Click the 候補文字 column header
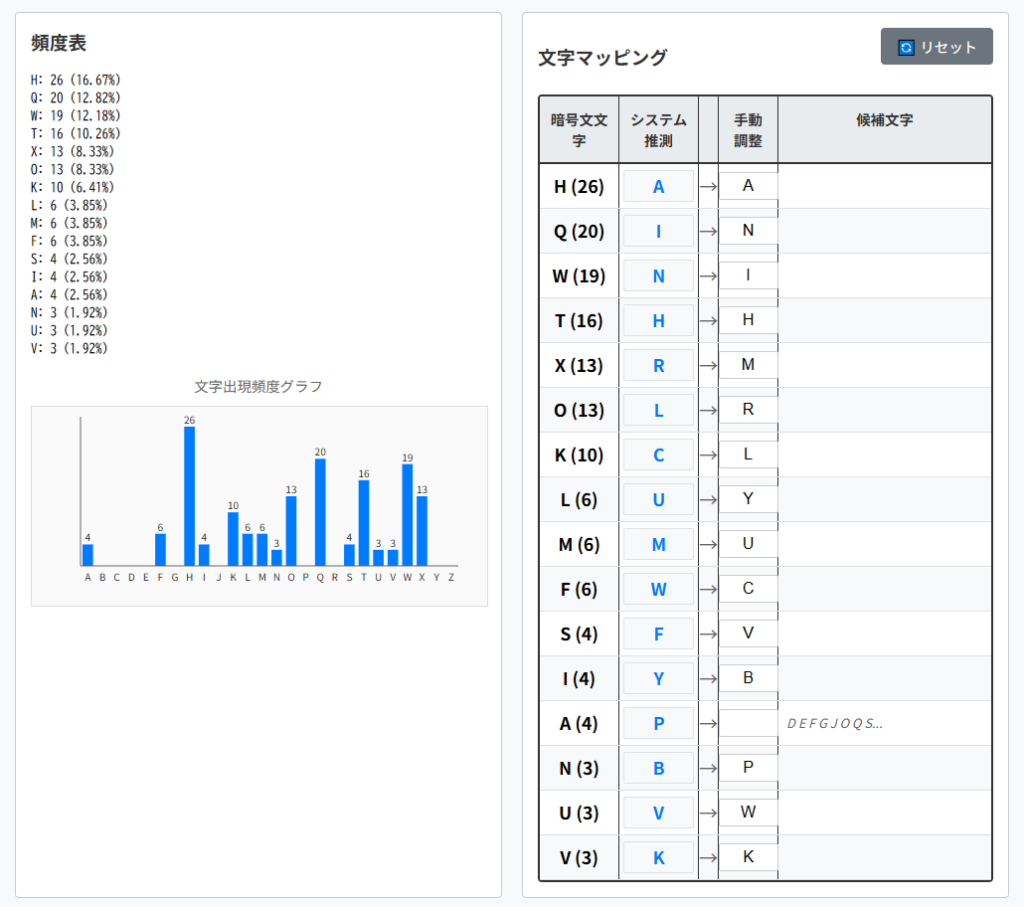The width and height of the screenshot is (1024, 907). click(x=884, y=121)
